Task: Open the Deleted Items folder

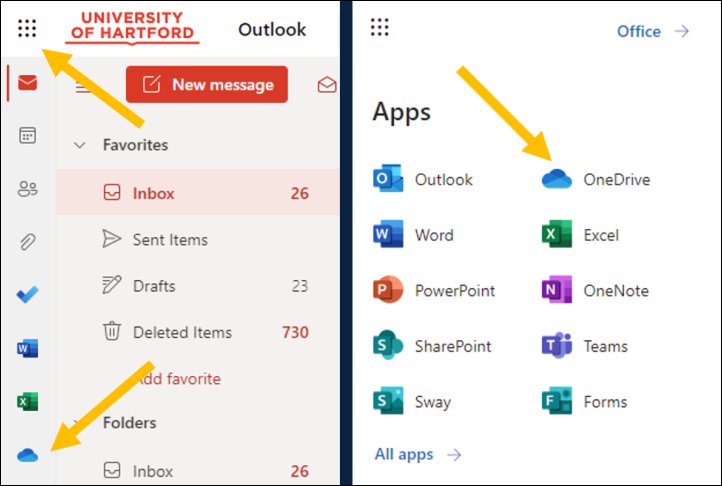Action: pos(198,332)
